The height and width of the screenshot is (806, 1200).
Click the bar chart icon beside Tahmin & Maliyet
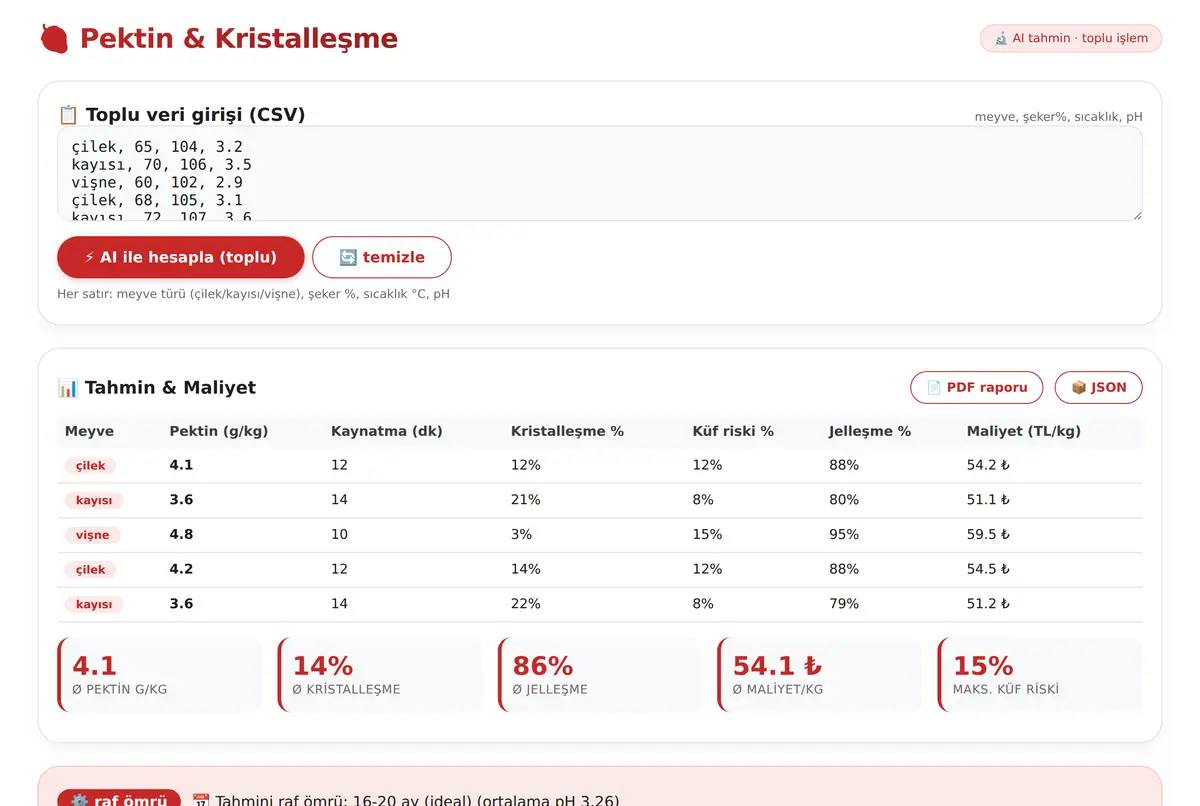(x=68, y=387)
